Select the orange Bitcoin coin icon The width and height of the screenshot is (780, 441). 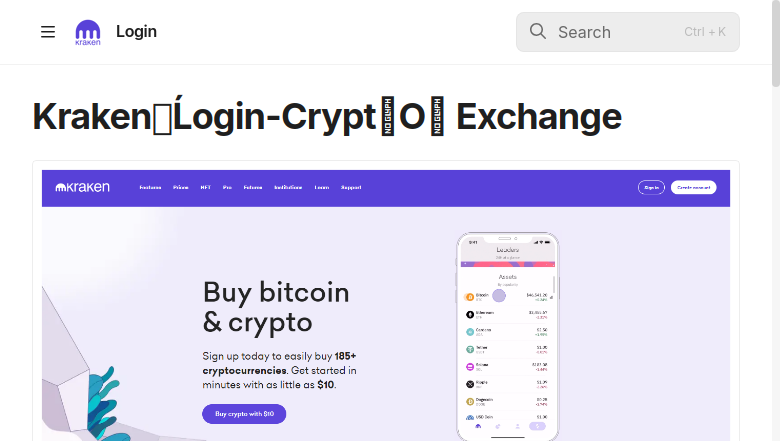tap(470, 297)
